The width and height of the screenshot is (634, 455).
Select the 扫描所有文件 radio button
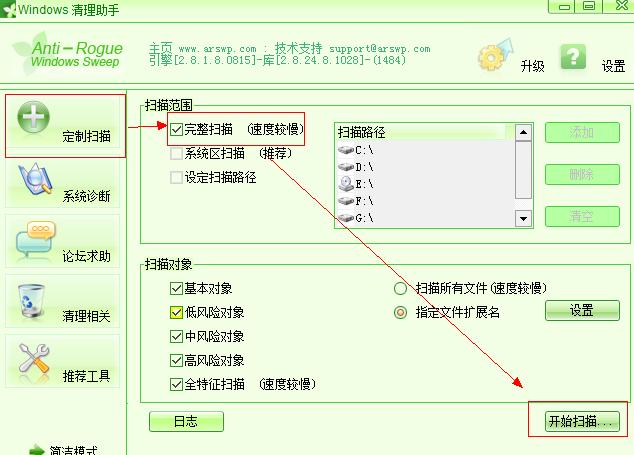(400, 288)
